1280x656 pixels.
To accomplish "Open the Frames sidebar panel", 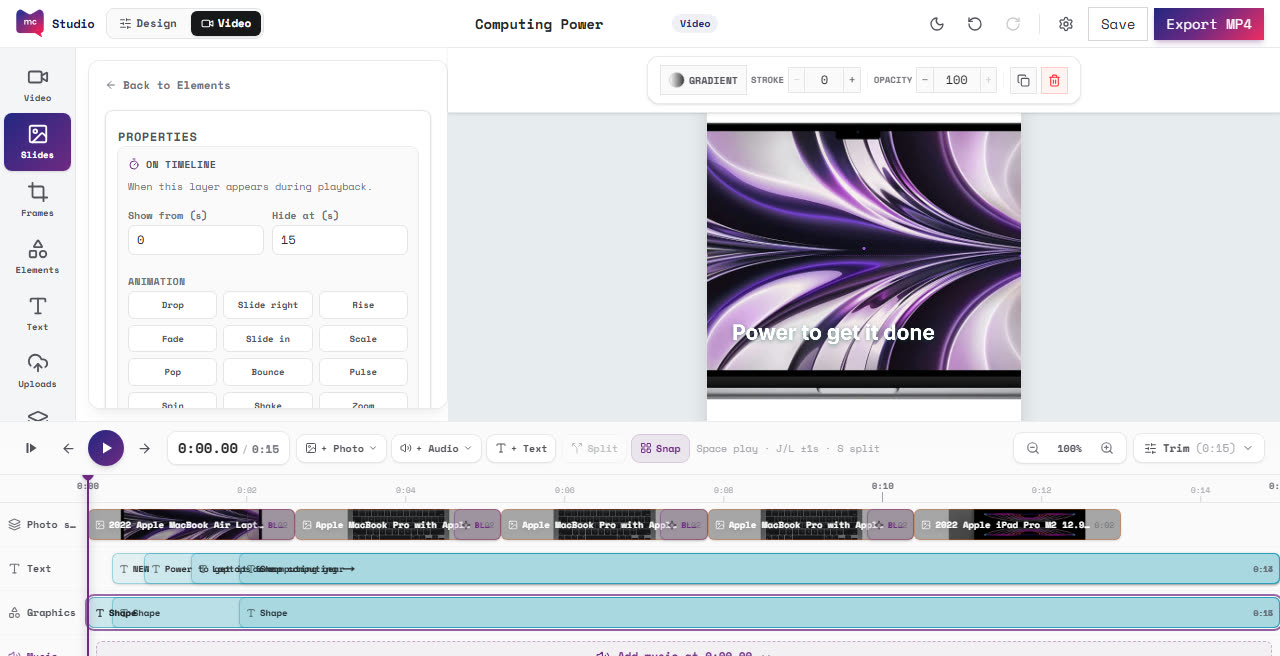I will pyautogui.click(x=37, y=199).
